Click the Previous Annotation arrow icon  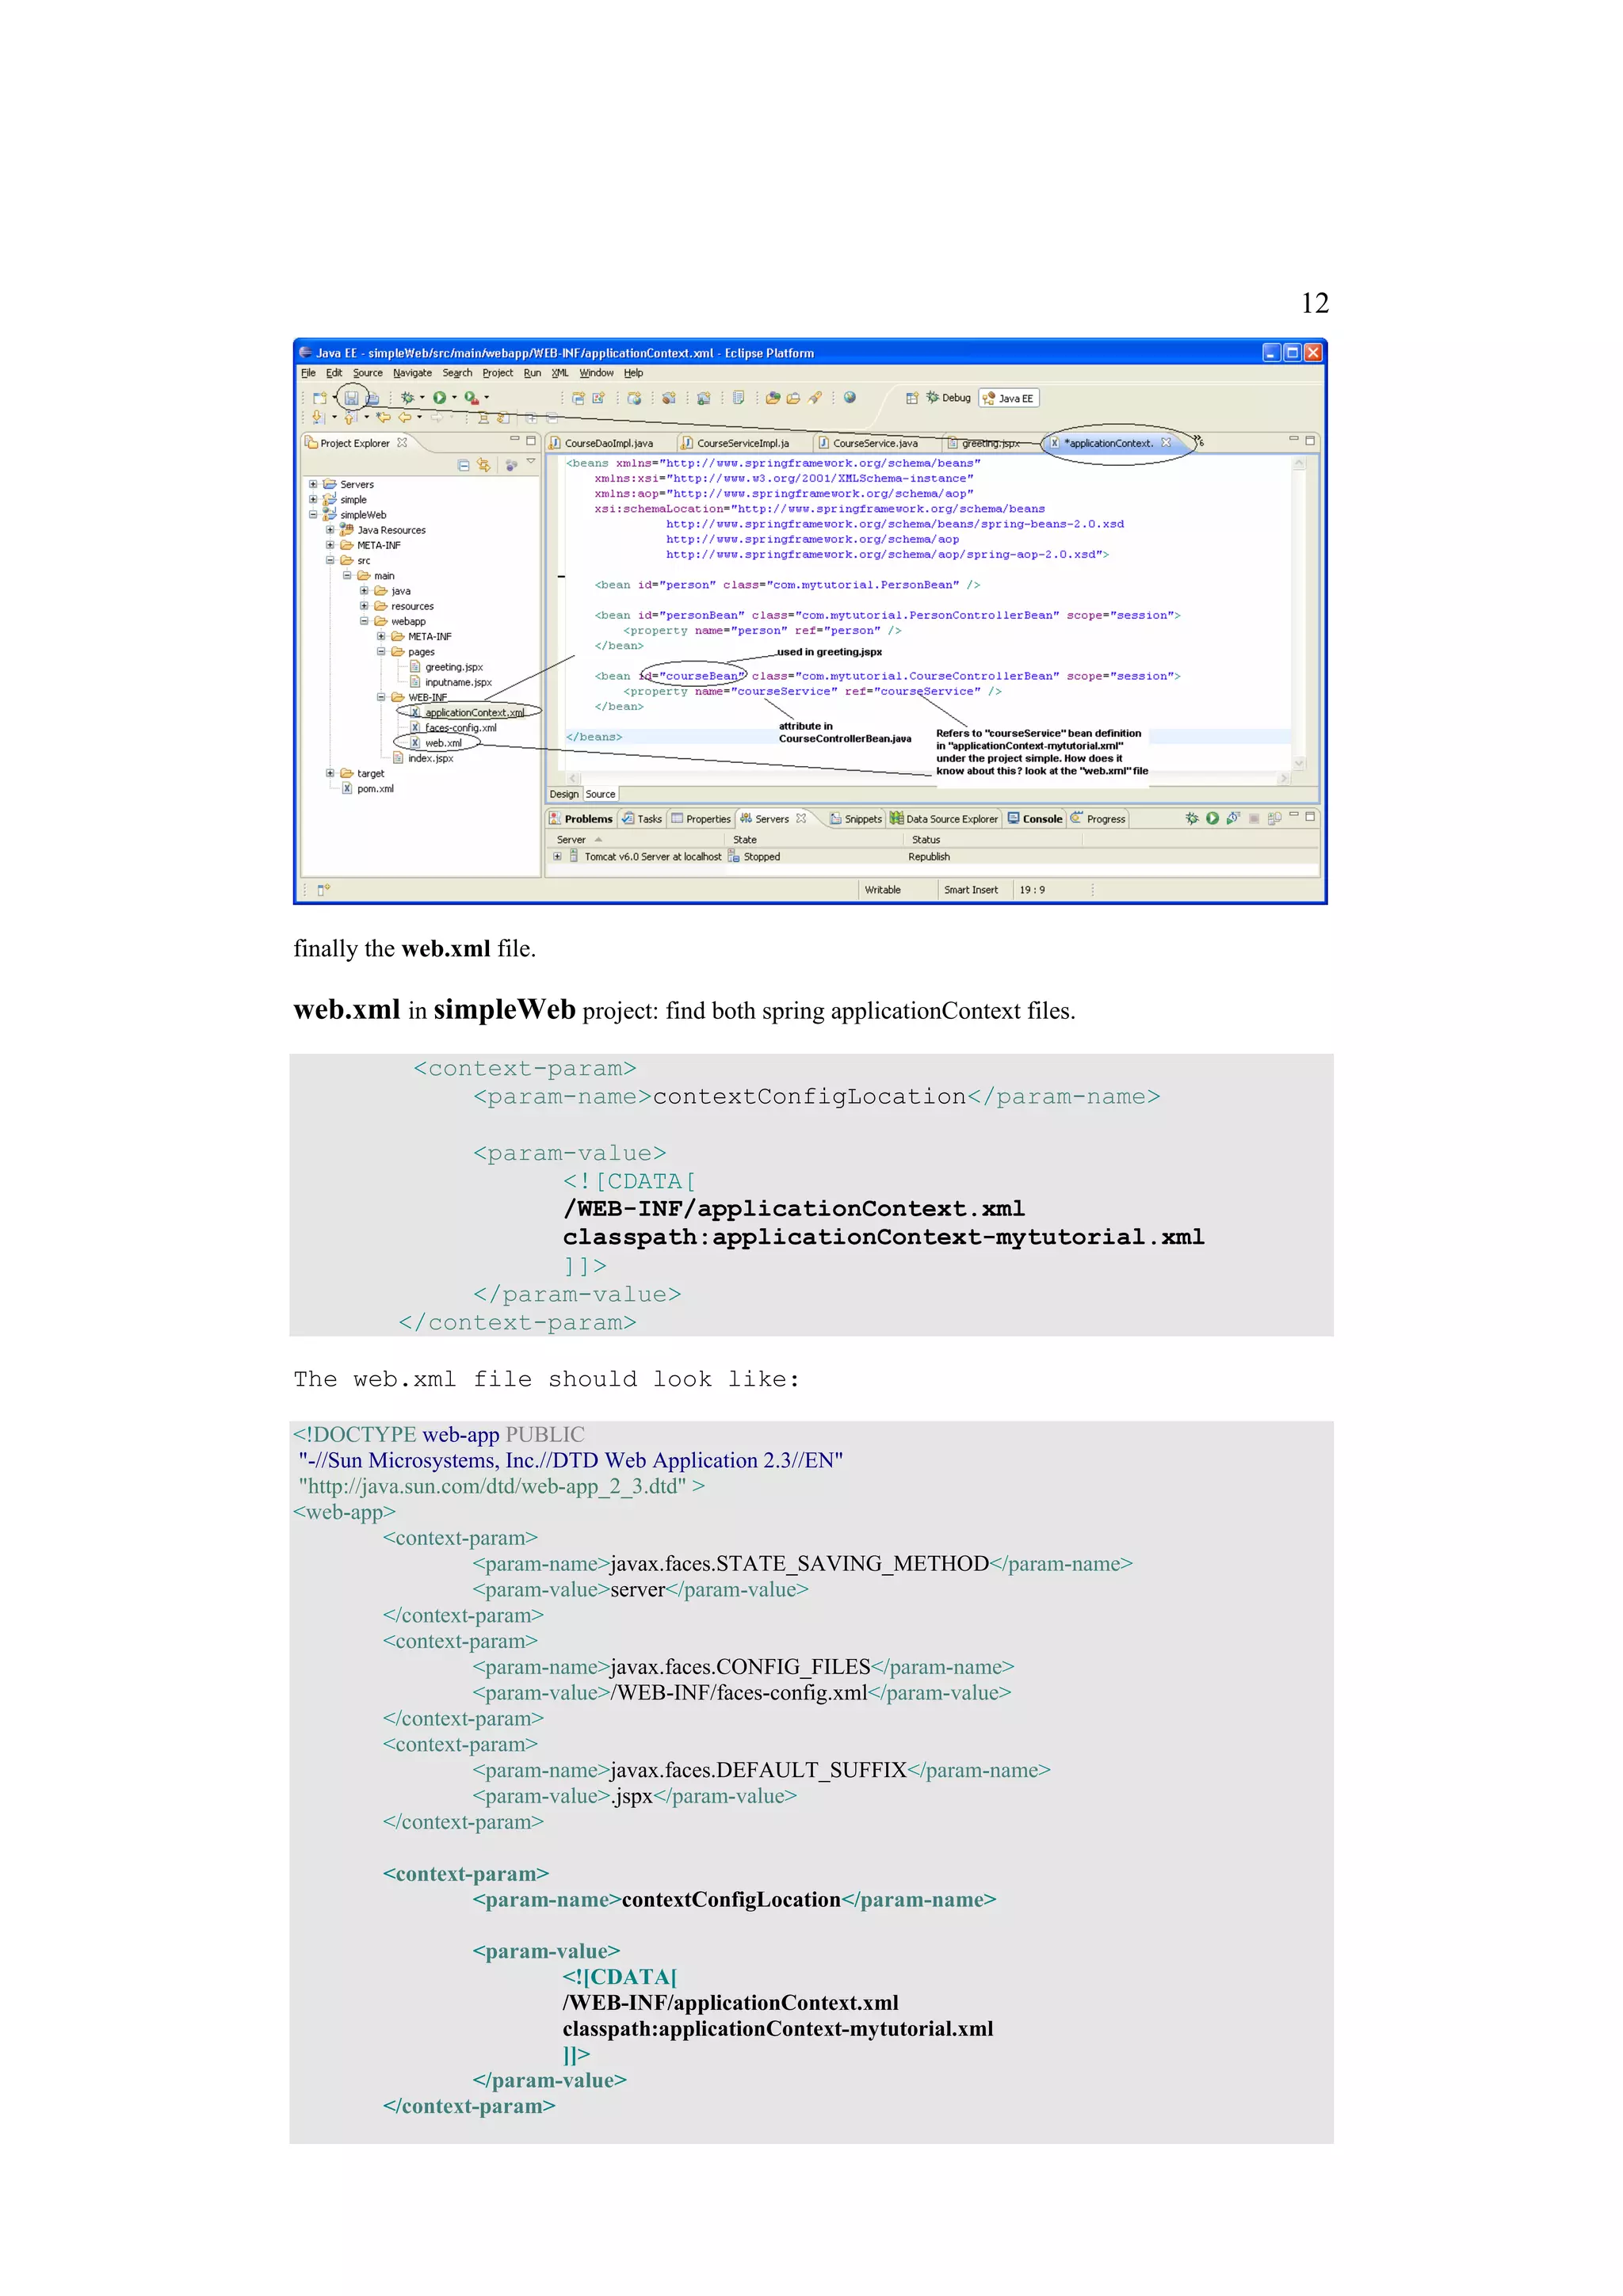coord(350,417)
